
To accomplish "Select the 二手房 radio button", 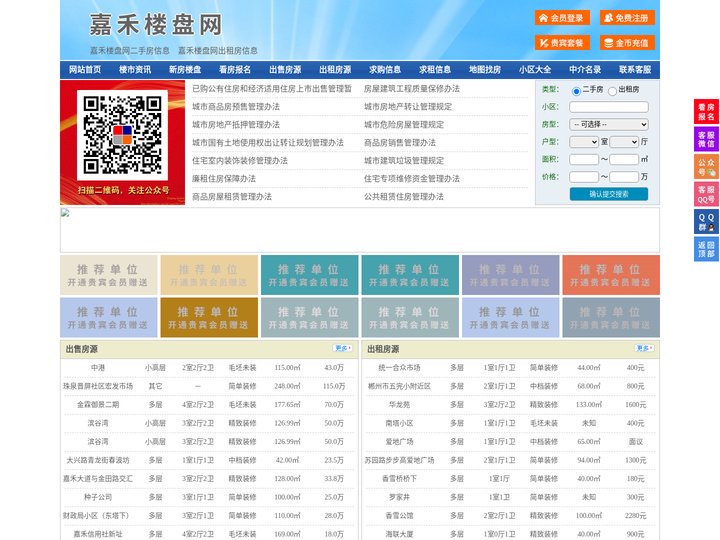I will tap(576, 91).
